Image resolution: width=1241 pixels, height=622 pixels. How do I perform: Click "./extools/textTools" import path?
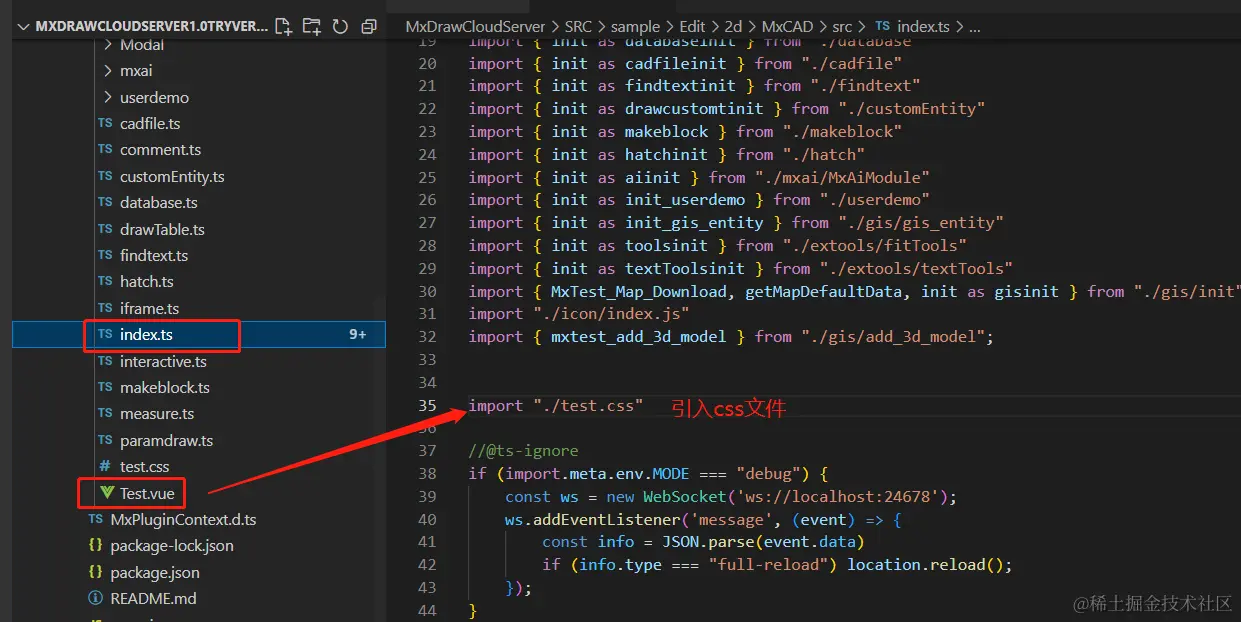click(916, 269)
